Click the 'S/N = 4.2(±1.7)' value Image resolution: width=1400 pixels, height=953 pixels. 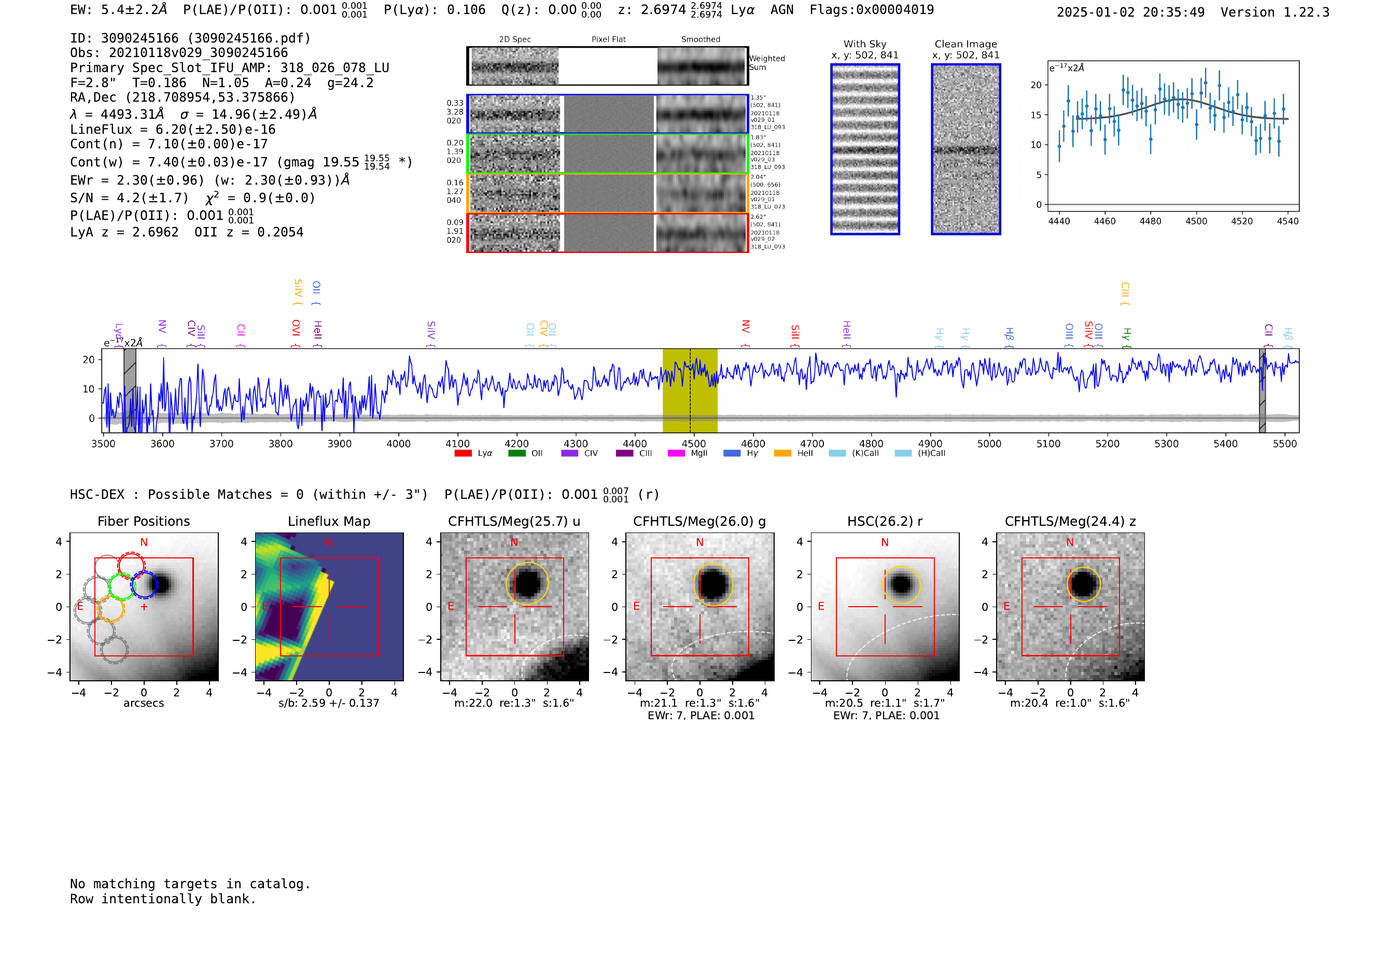coord(129,198)
